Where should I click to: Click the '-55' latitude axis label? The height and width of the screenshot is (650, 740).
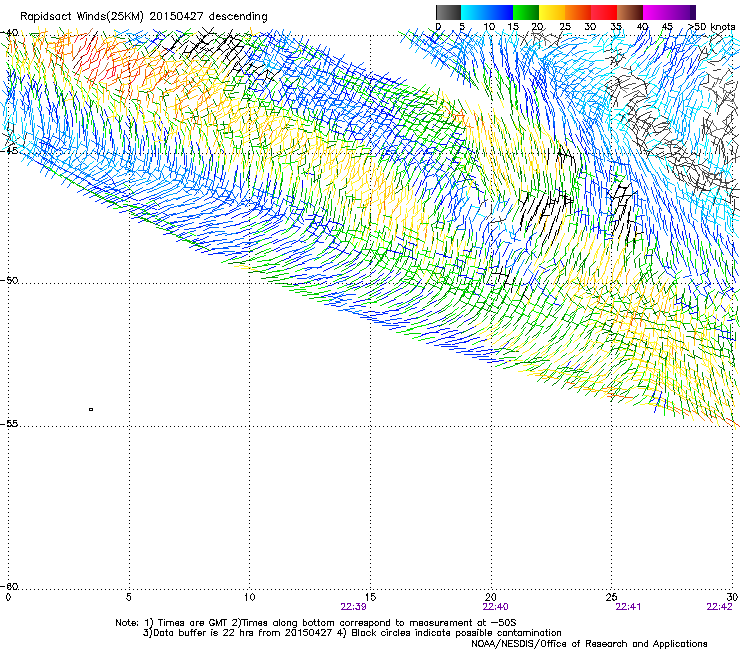coord(10,423)
